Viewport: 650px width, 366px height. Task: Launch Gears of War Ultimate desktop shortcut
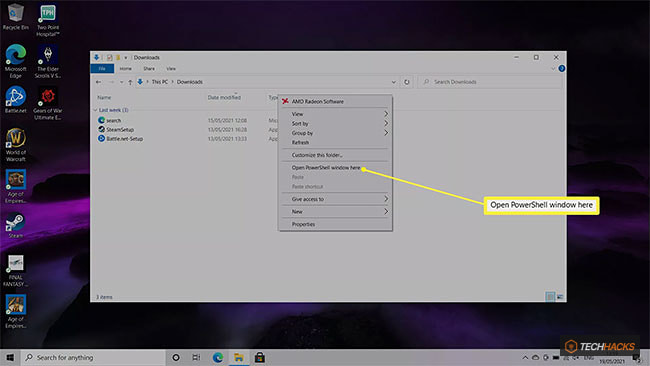coord(48,103)
